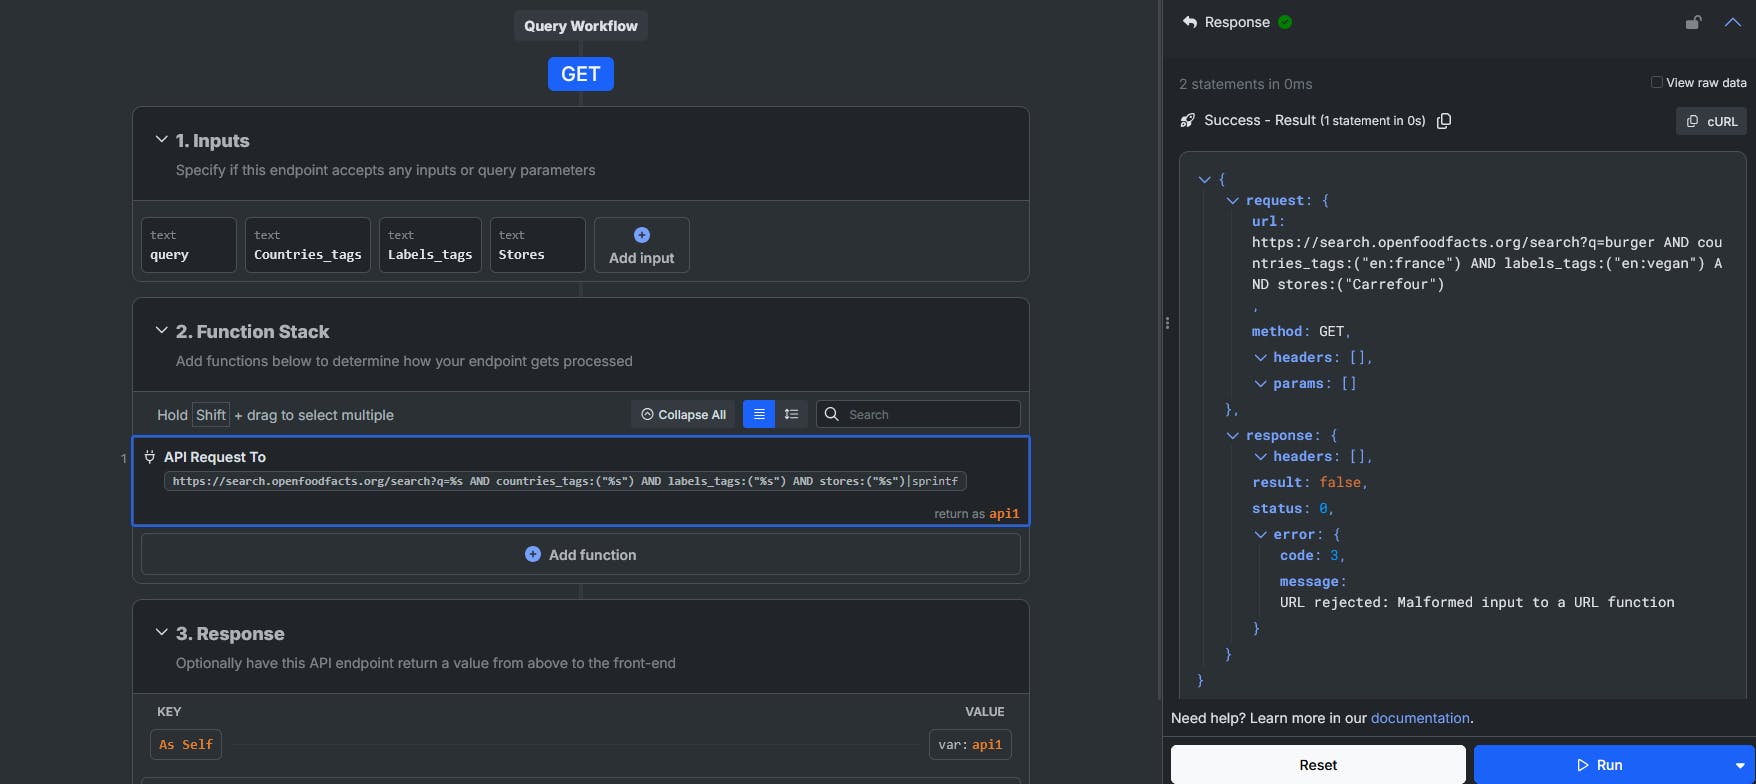Click the GET method badge
Viewport: 1756px width, 784px height.
point(580,74)
